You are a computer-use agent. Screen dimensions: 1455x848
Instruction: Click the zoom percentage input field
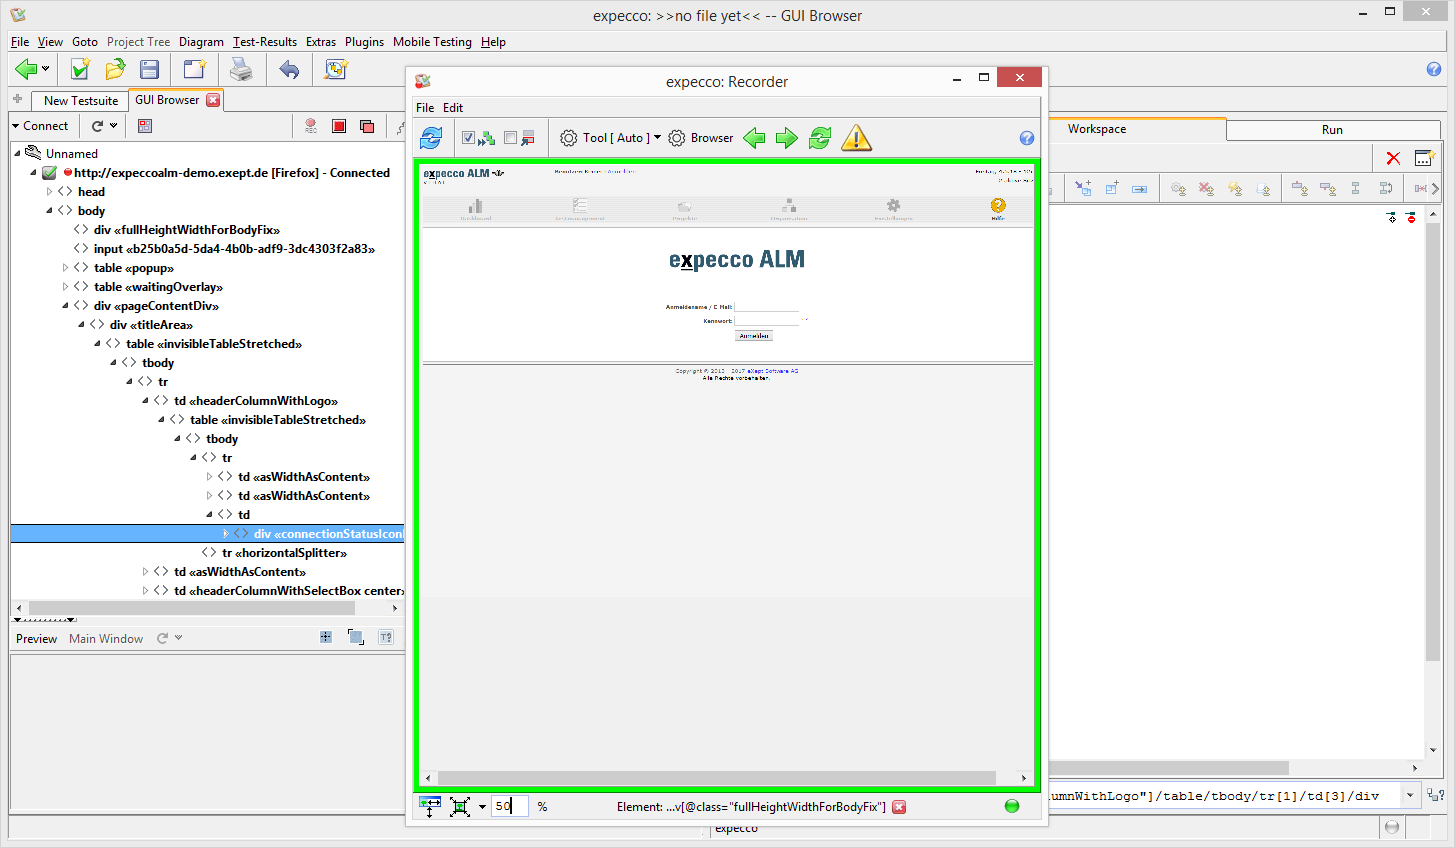click(509, 806)
